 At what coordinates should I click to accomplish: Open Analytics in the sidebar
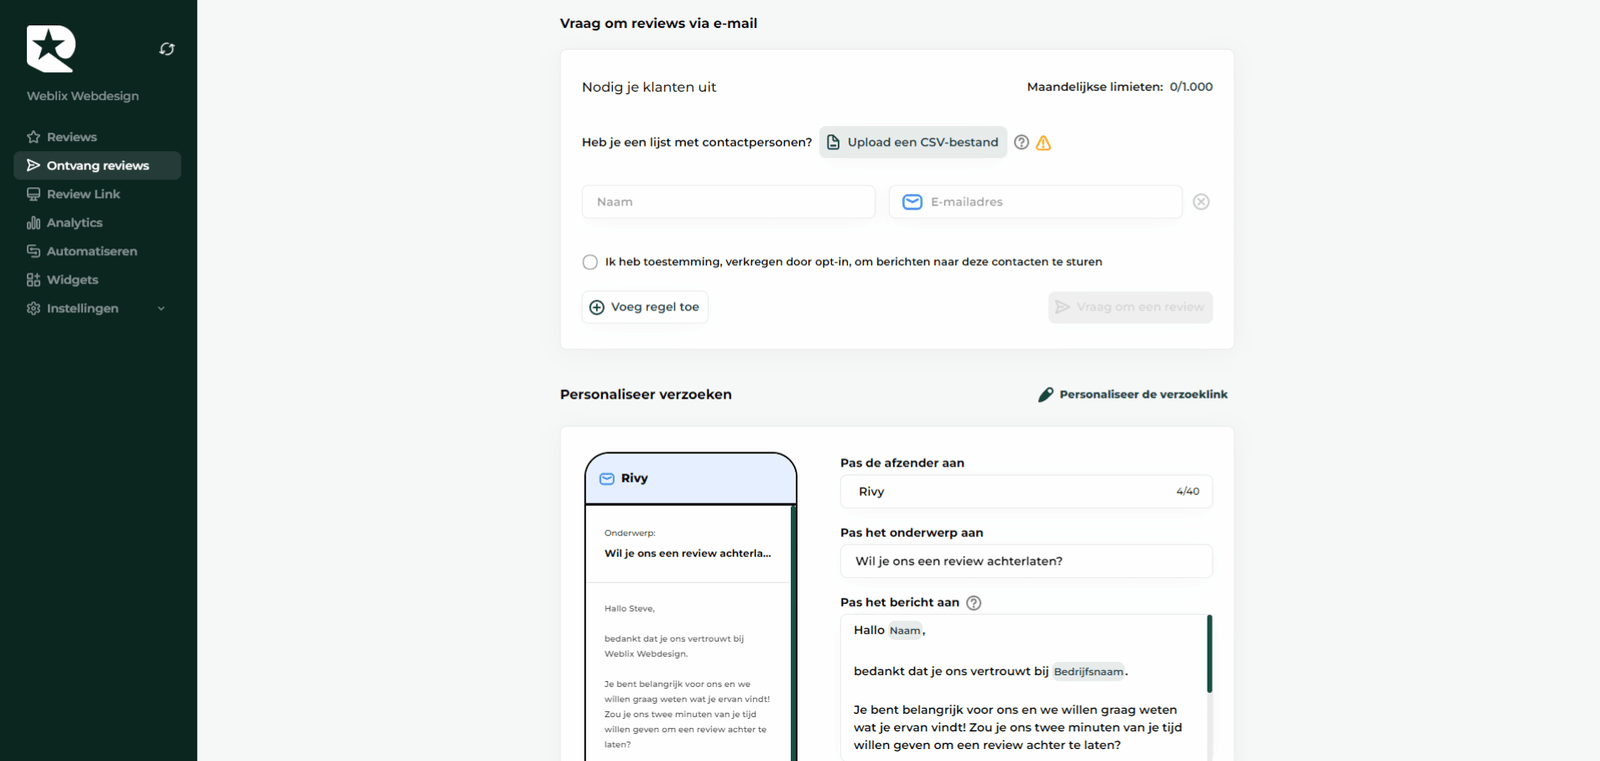[74, 223]
